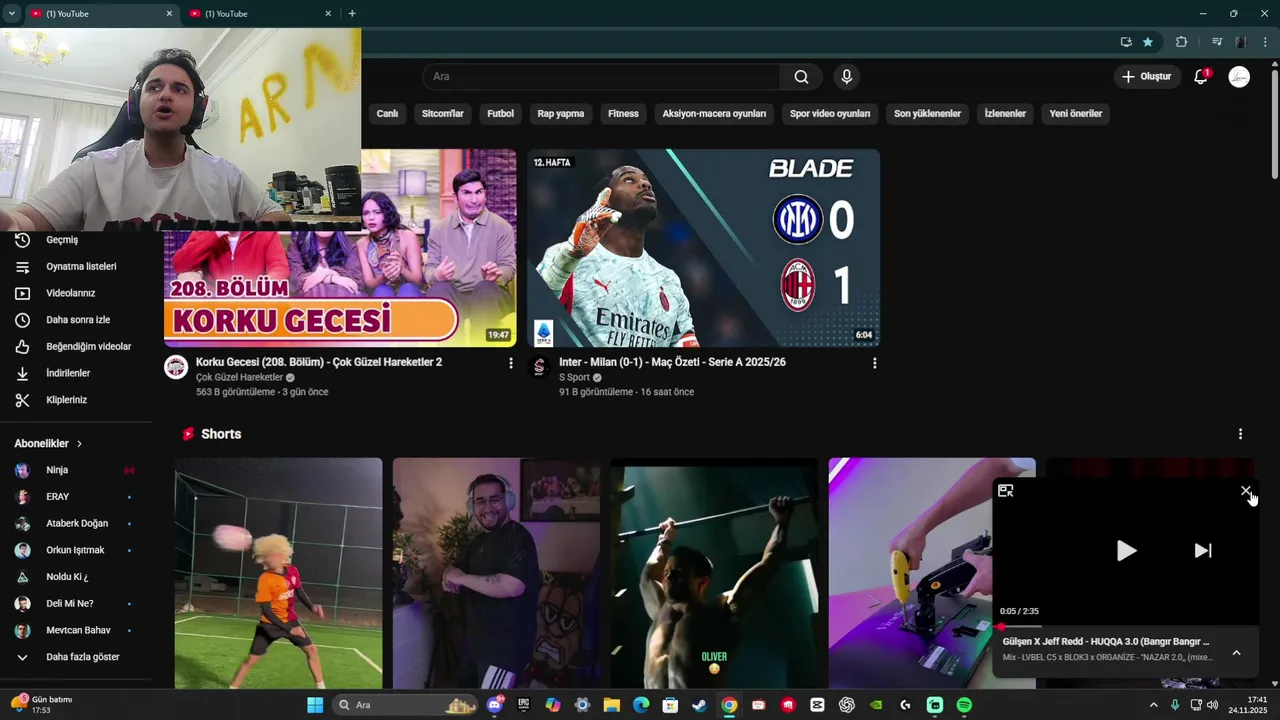This screenshot has width=1280, height=720.
Task: Open Chrome media controls icon
Action: (x=1217, y=42)
